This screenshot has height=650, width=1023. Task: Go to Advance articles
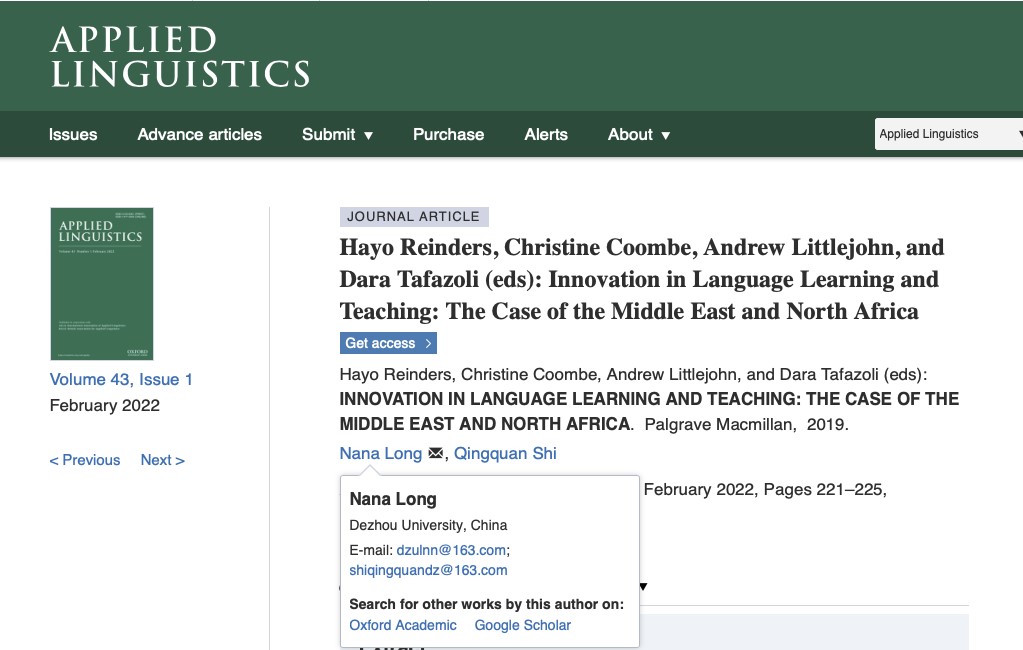(x=199, y=135)
